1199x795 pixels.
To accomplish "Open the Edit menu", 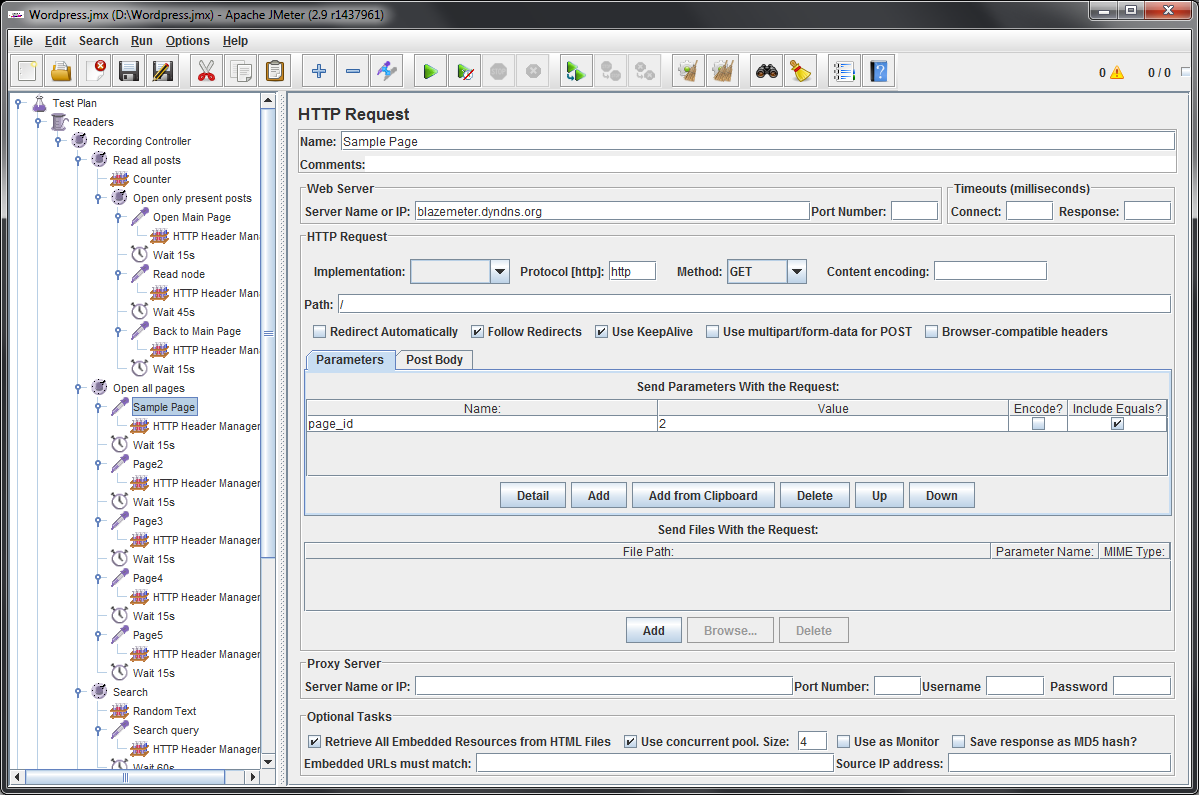I will [x=55, y=41].
